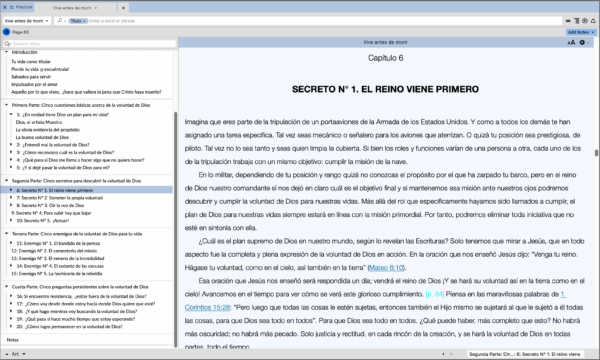Expand 8: Secreto N° 3 Oír la voz de Dios
The image size is (600, 360).
(11, 205)
